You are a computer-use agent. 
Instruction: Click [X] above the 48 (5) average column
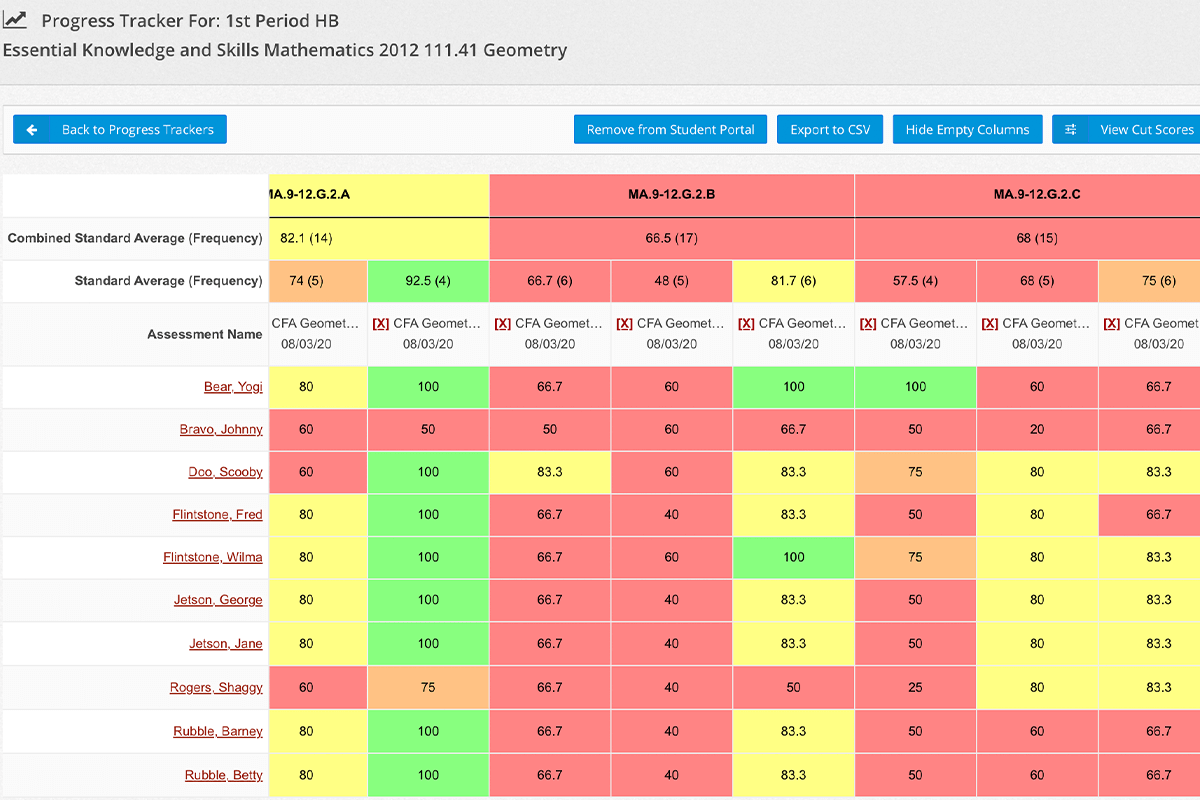coord(624,324)
